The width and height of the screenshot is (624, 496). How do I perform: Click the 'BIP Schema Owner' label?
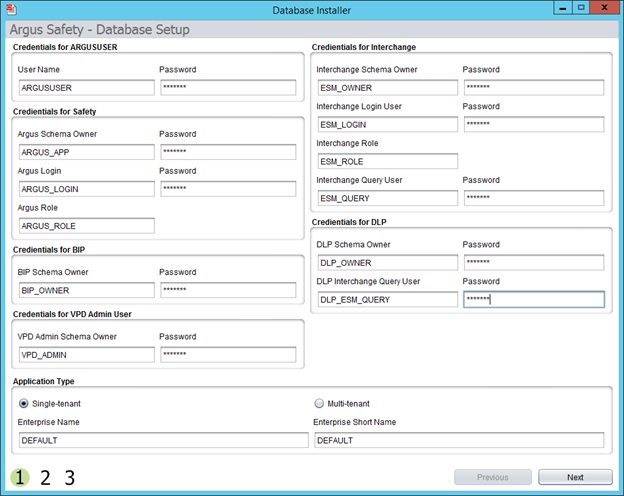[x=53, y=272]
